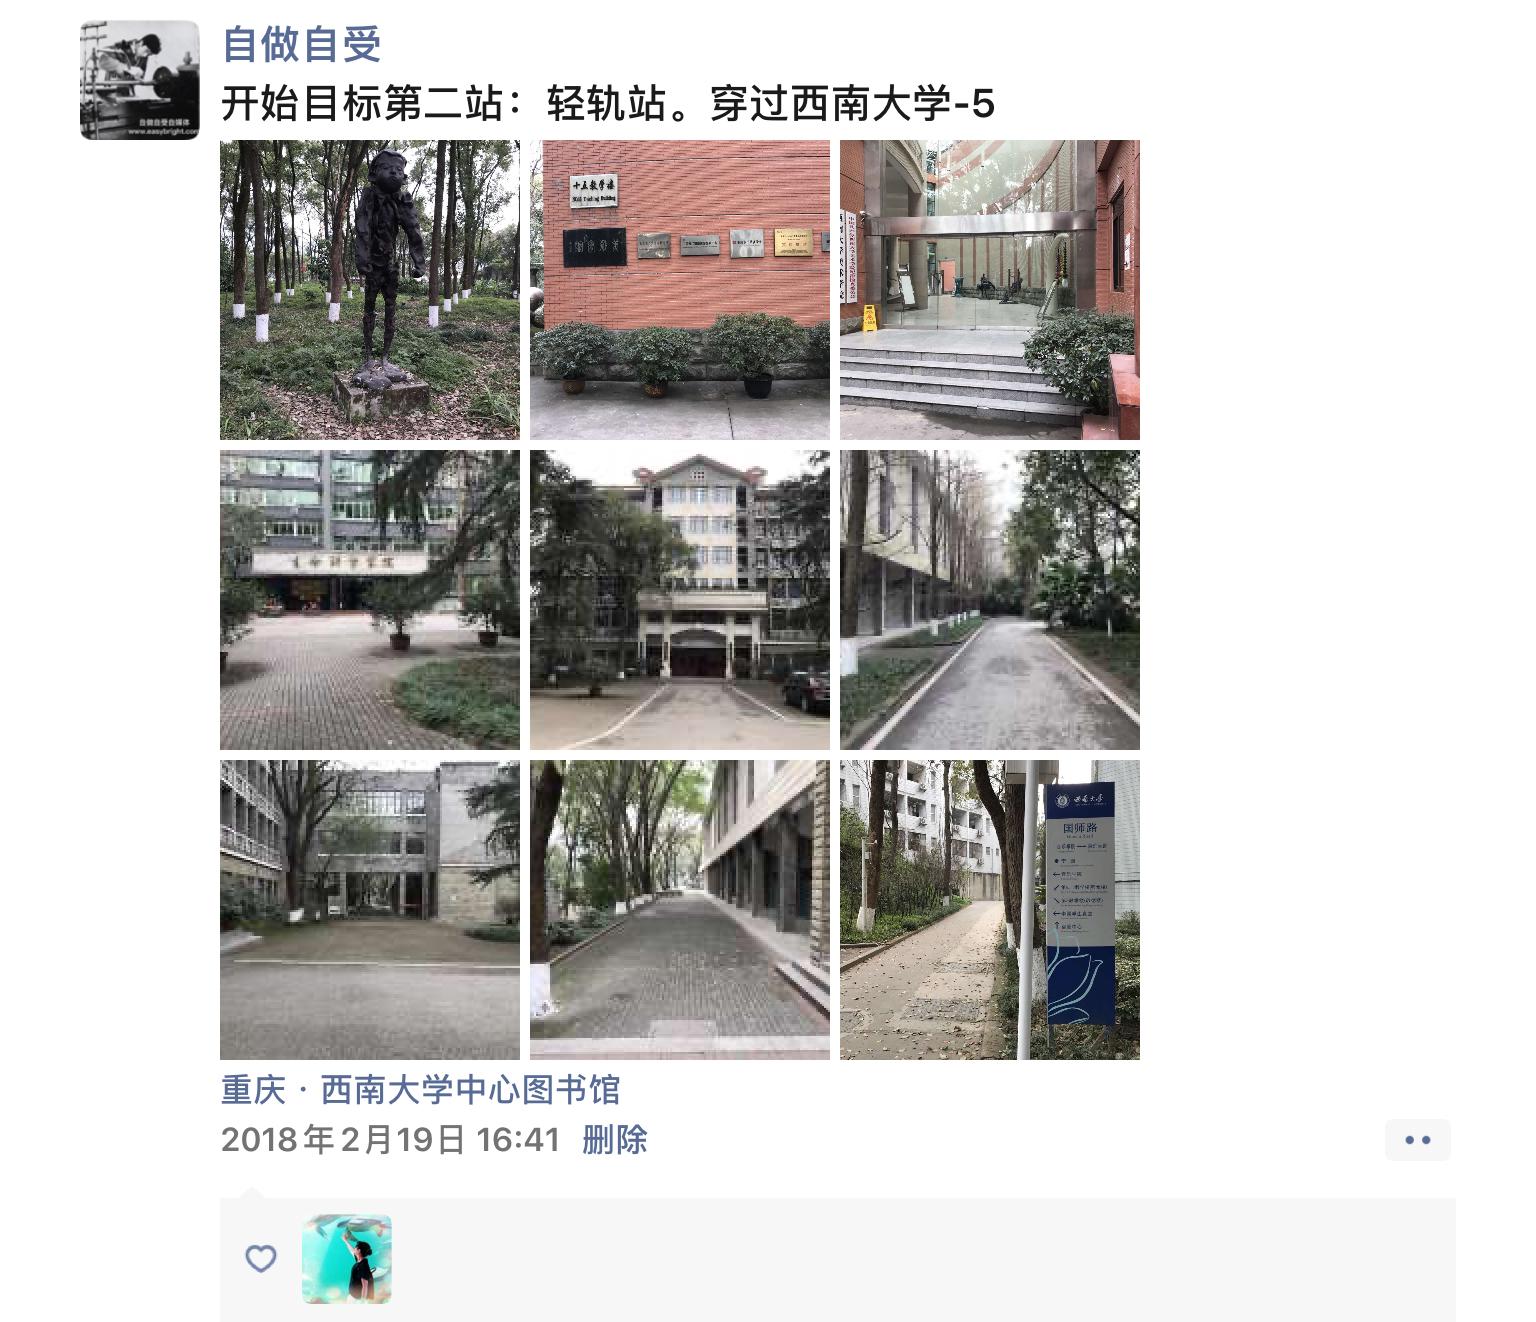
Task: Click the heart like icon
Action: [x=261, y=1258]
